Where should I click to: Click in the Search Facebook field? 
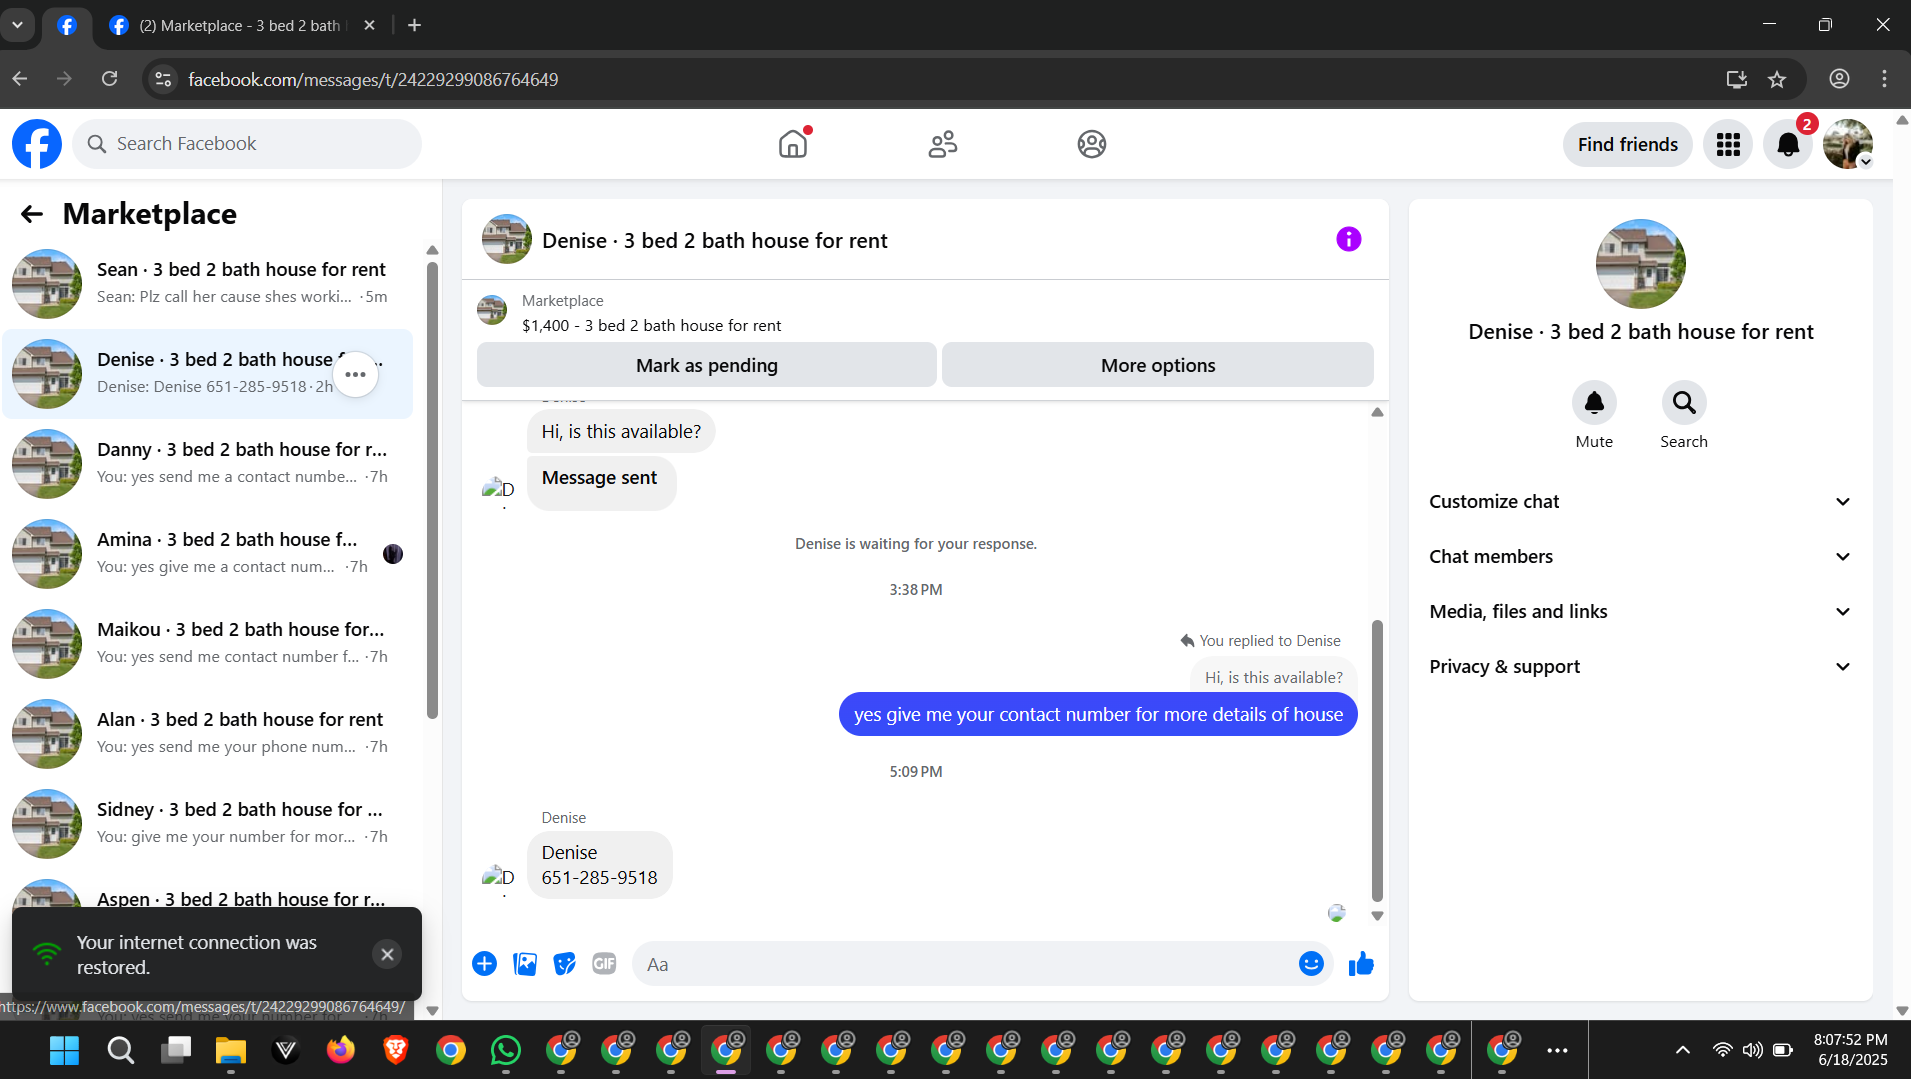247,144
